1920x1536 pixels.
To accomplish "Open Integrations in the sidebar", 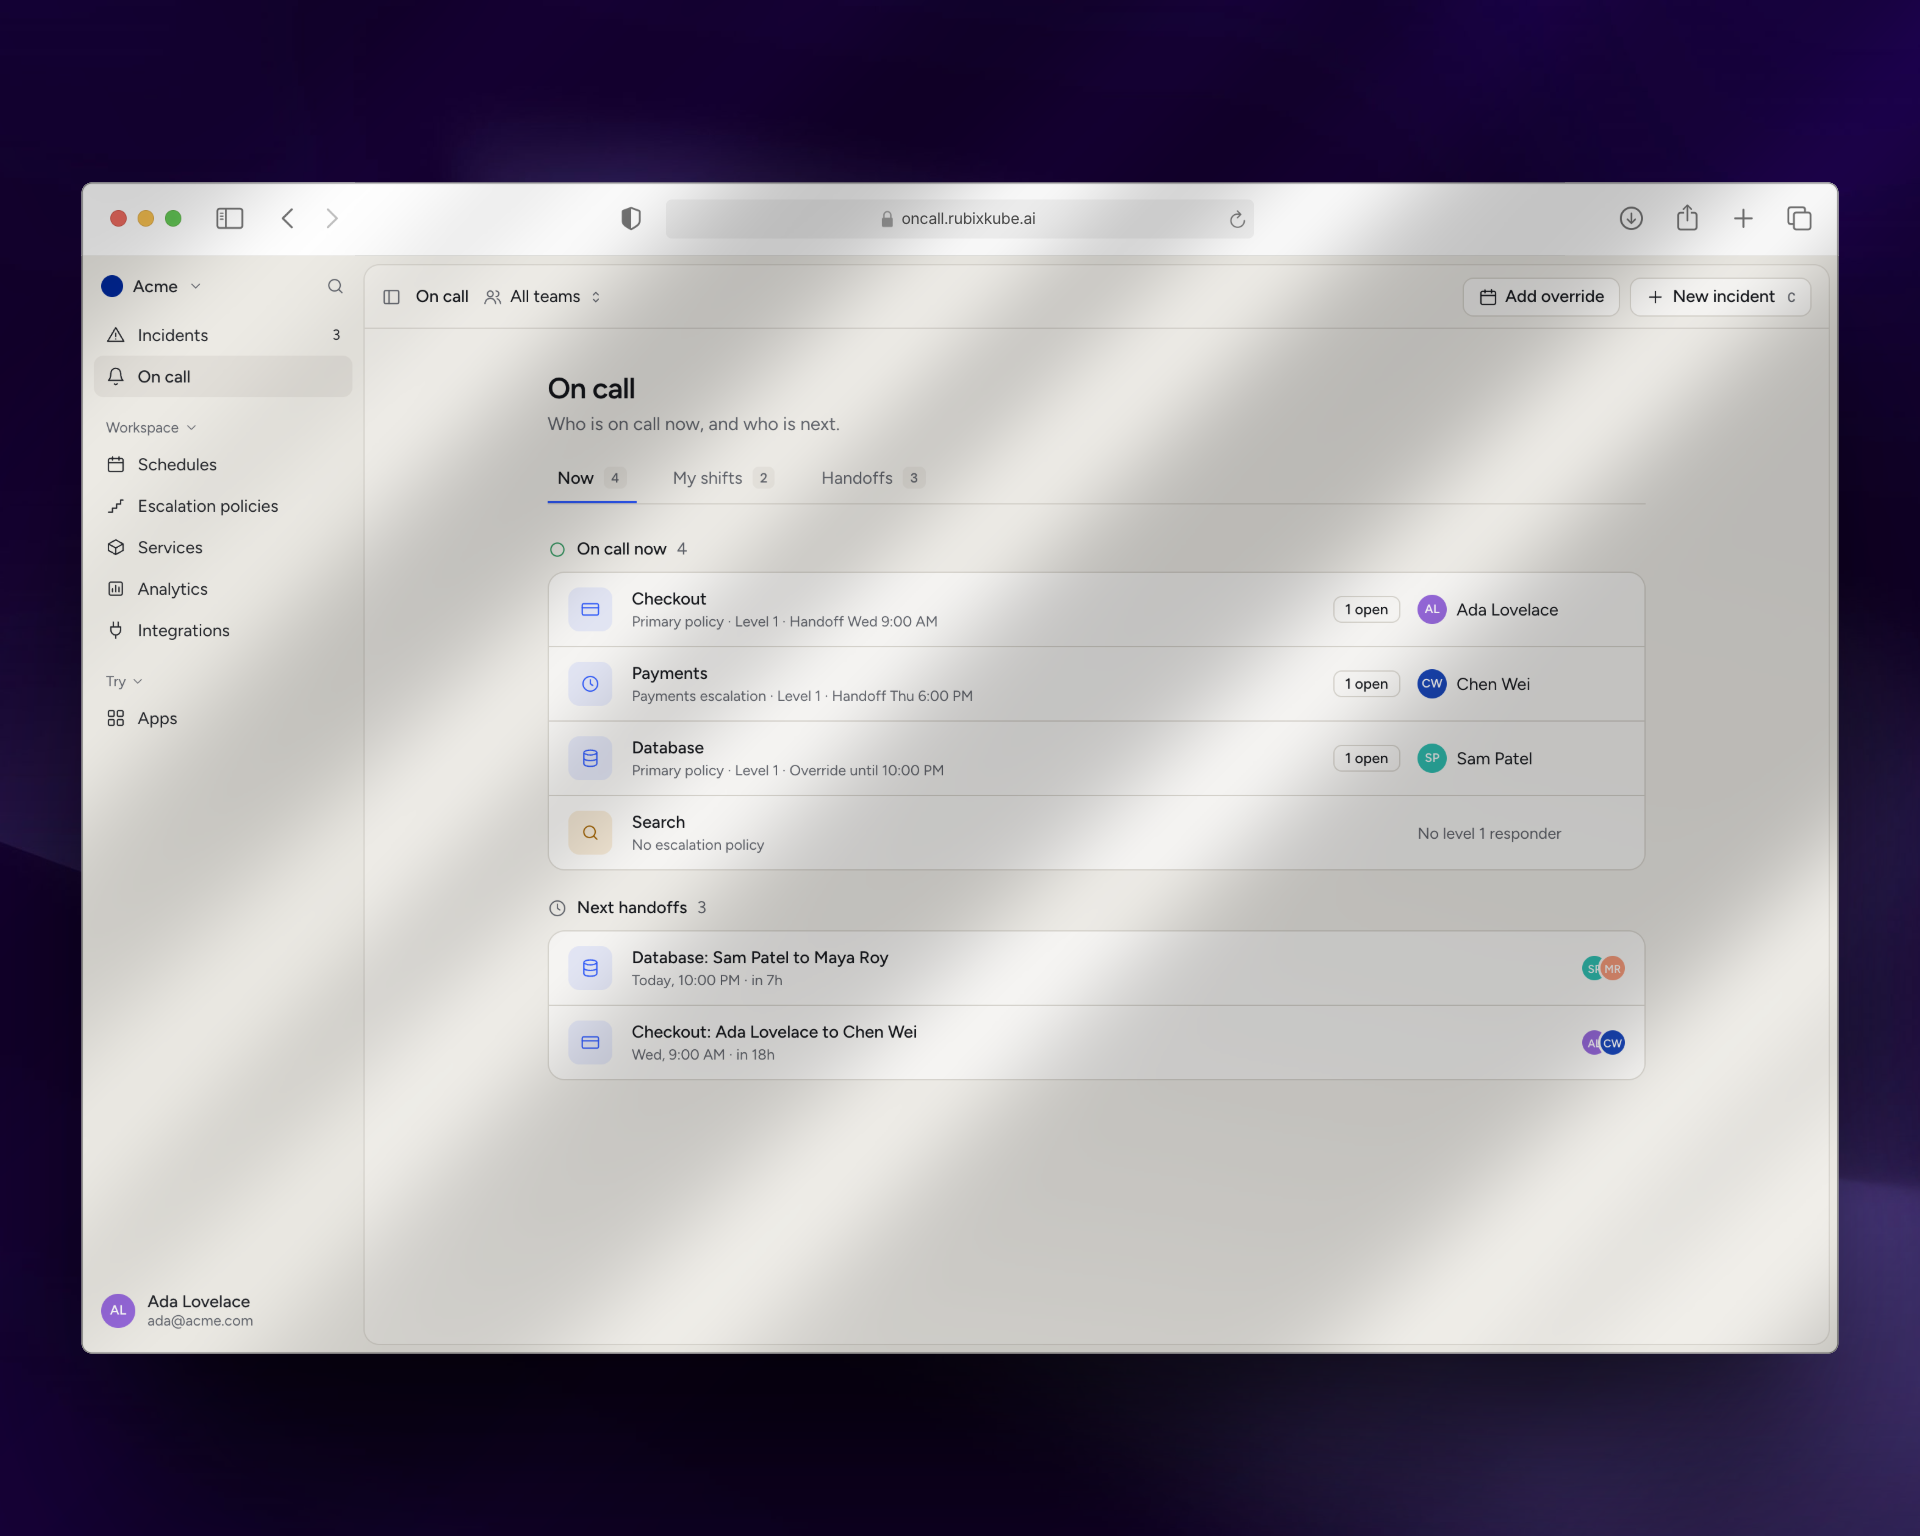I will (223, 631).
